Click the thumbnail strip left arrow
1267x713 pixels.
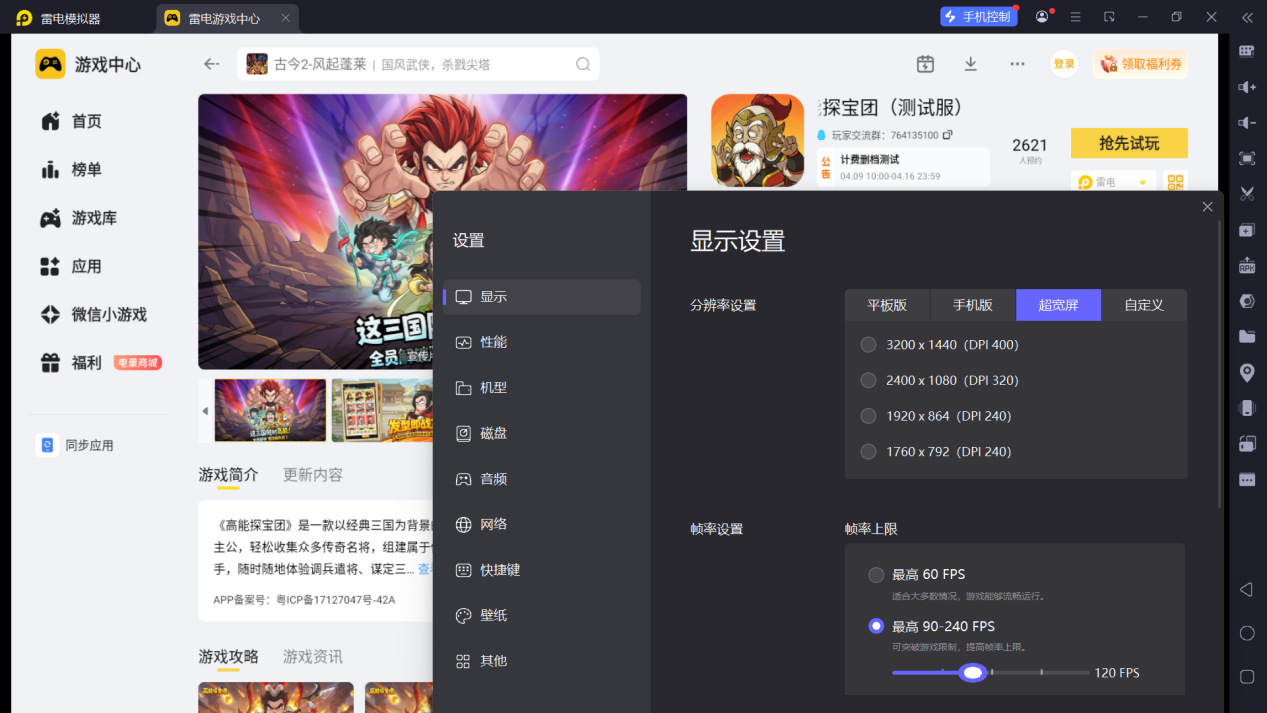click(x=205, y=411)
